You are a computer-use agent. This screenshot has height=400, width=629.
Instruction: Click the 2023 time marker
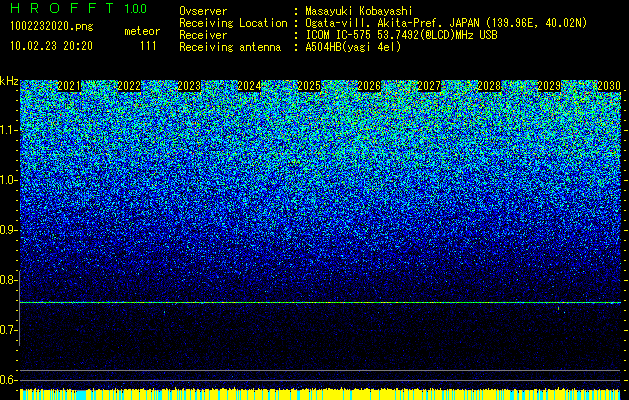point(189,86)
